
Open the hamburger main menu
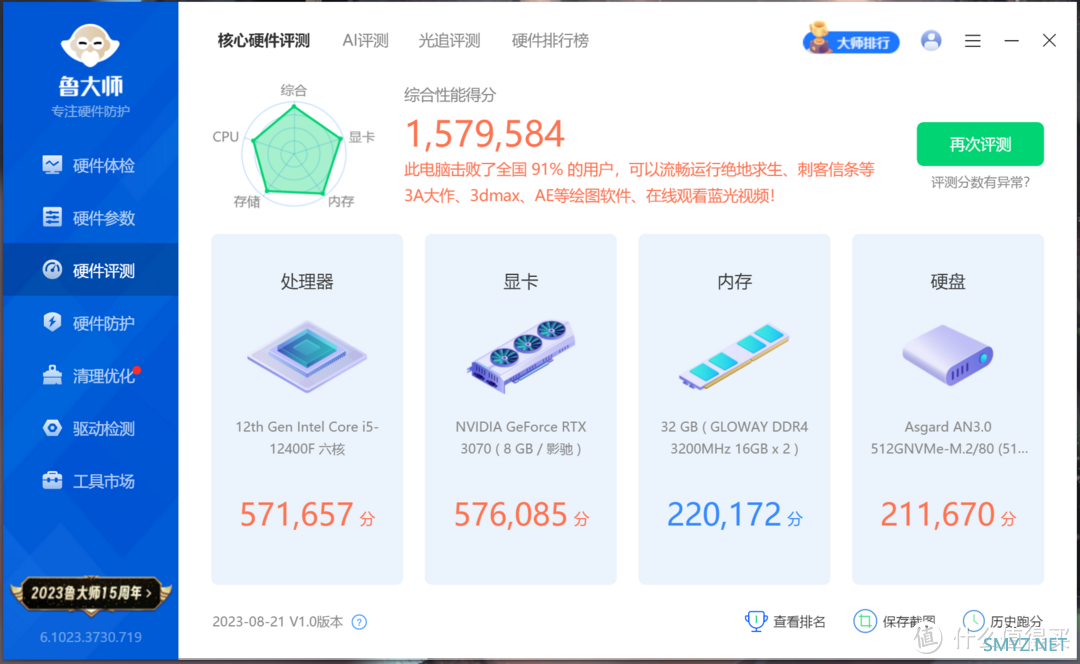point(973,41)
